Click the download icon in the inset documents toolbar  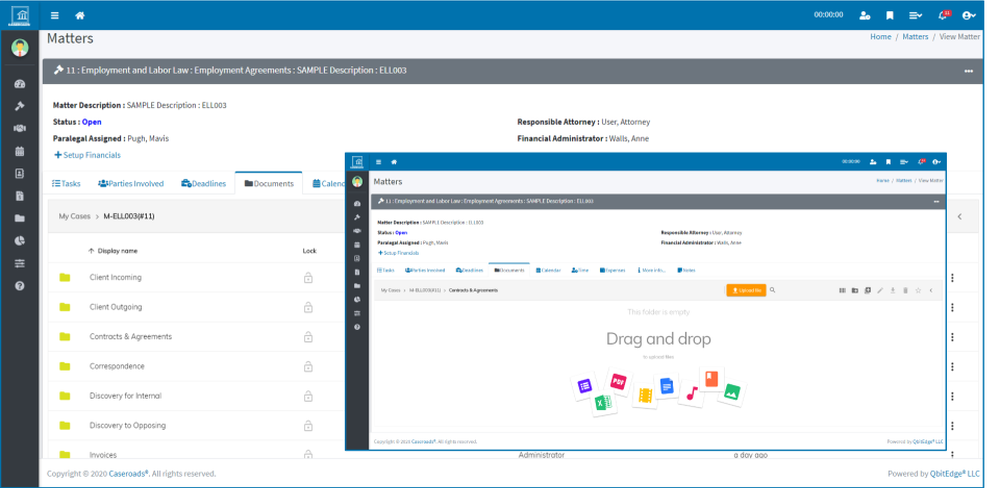pos(893,290)
